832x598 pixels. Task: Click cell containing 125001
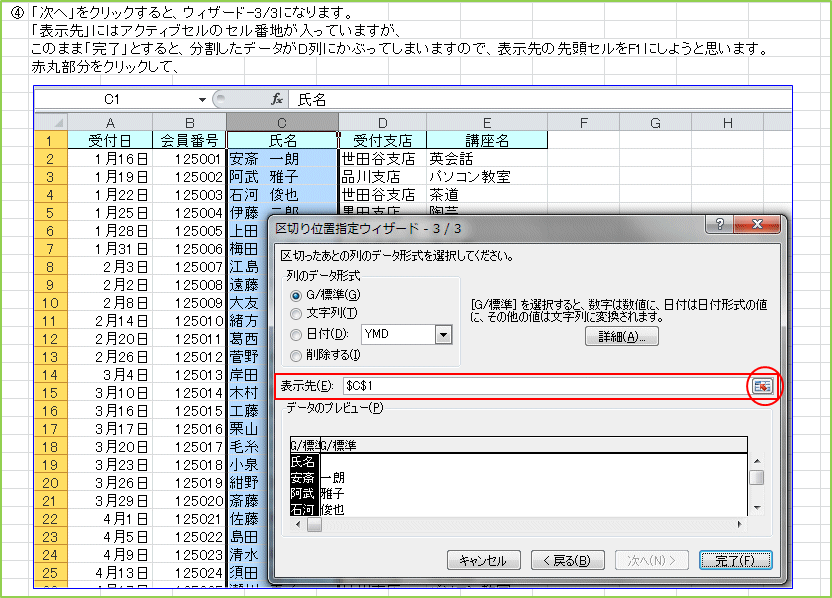coord(189,159)
